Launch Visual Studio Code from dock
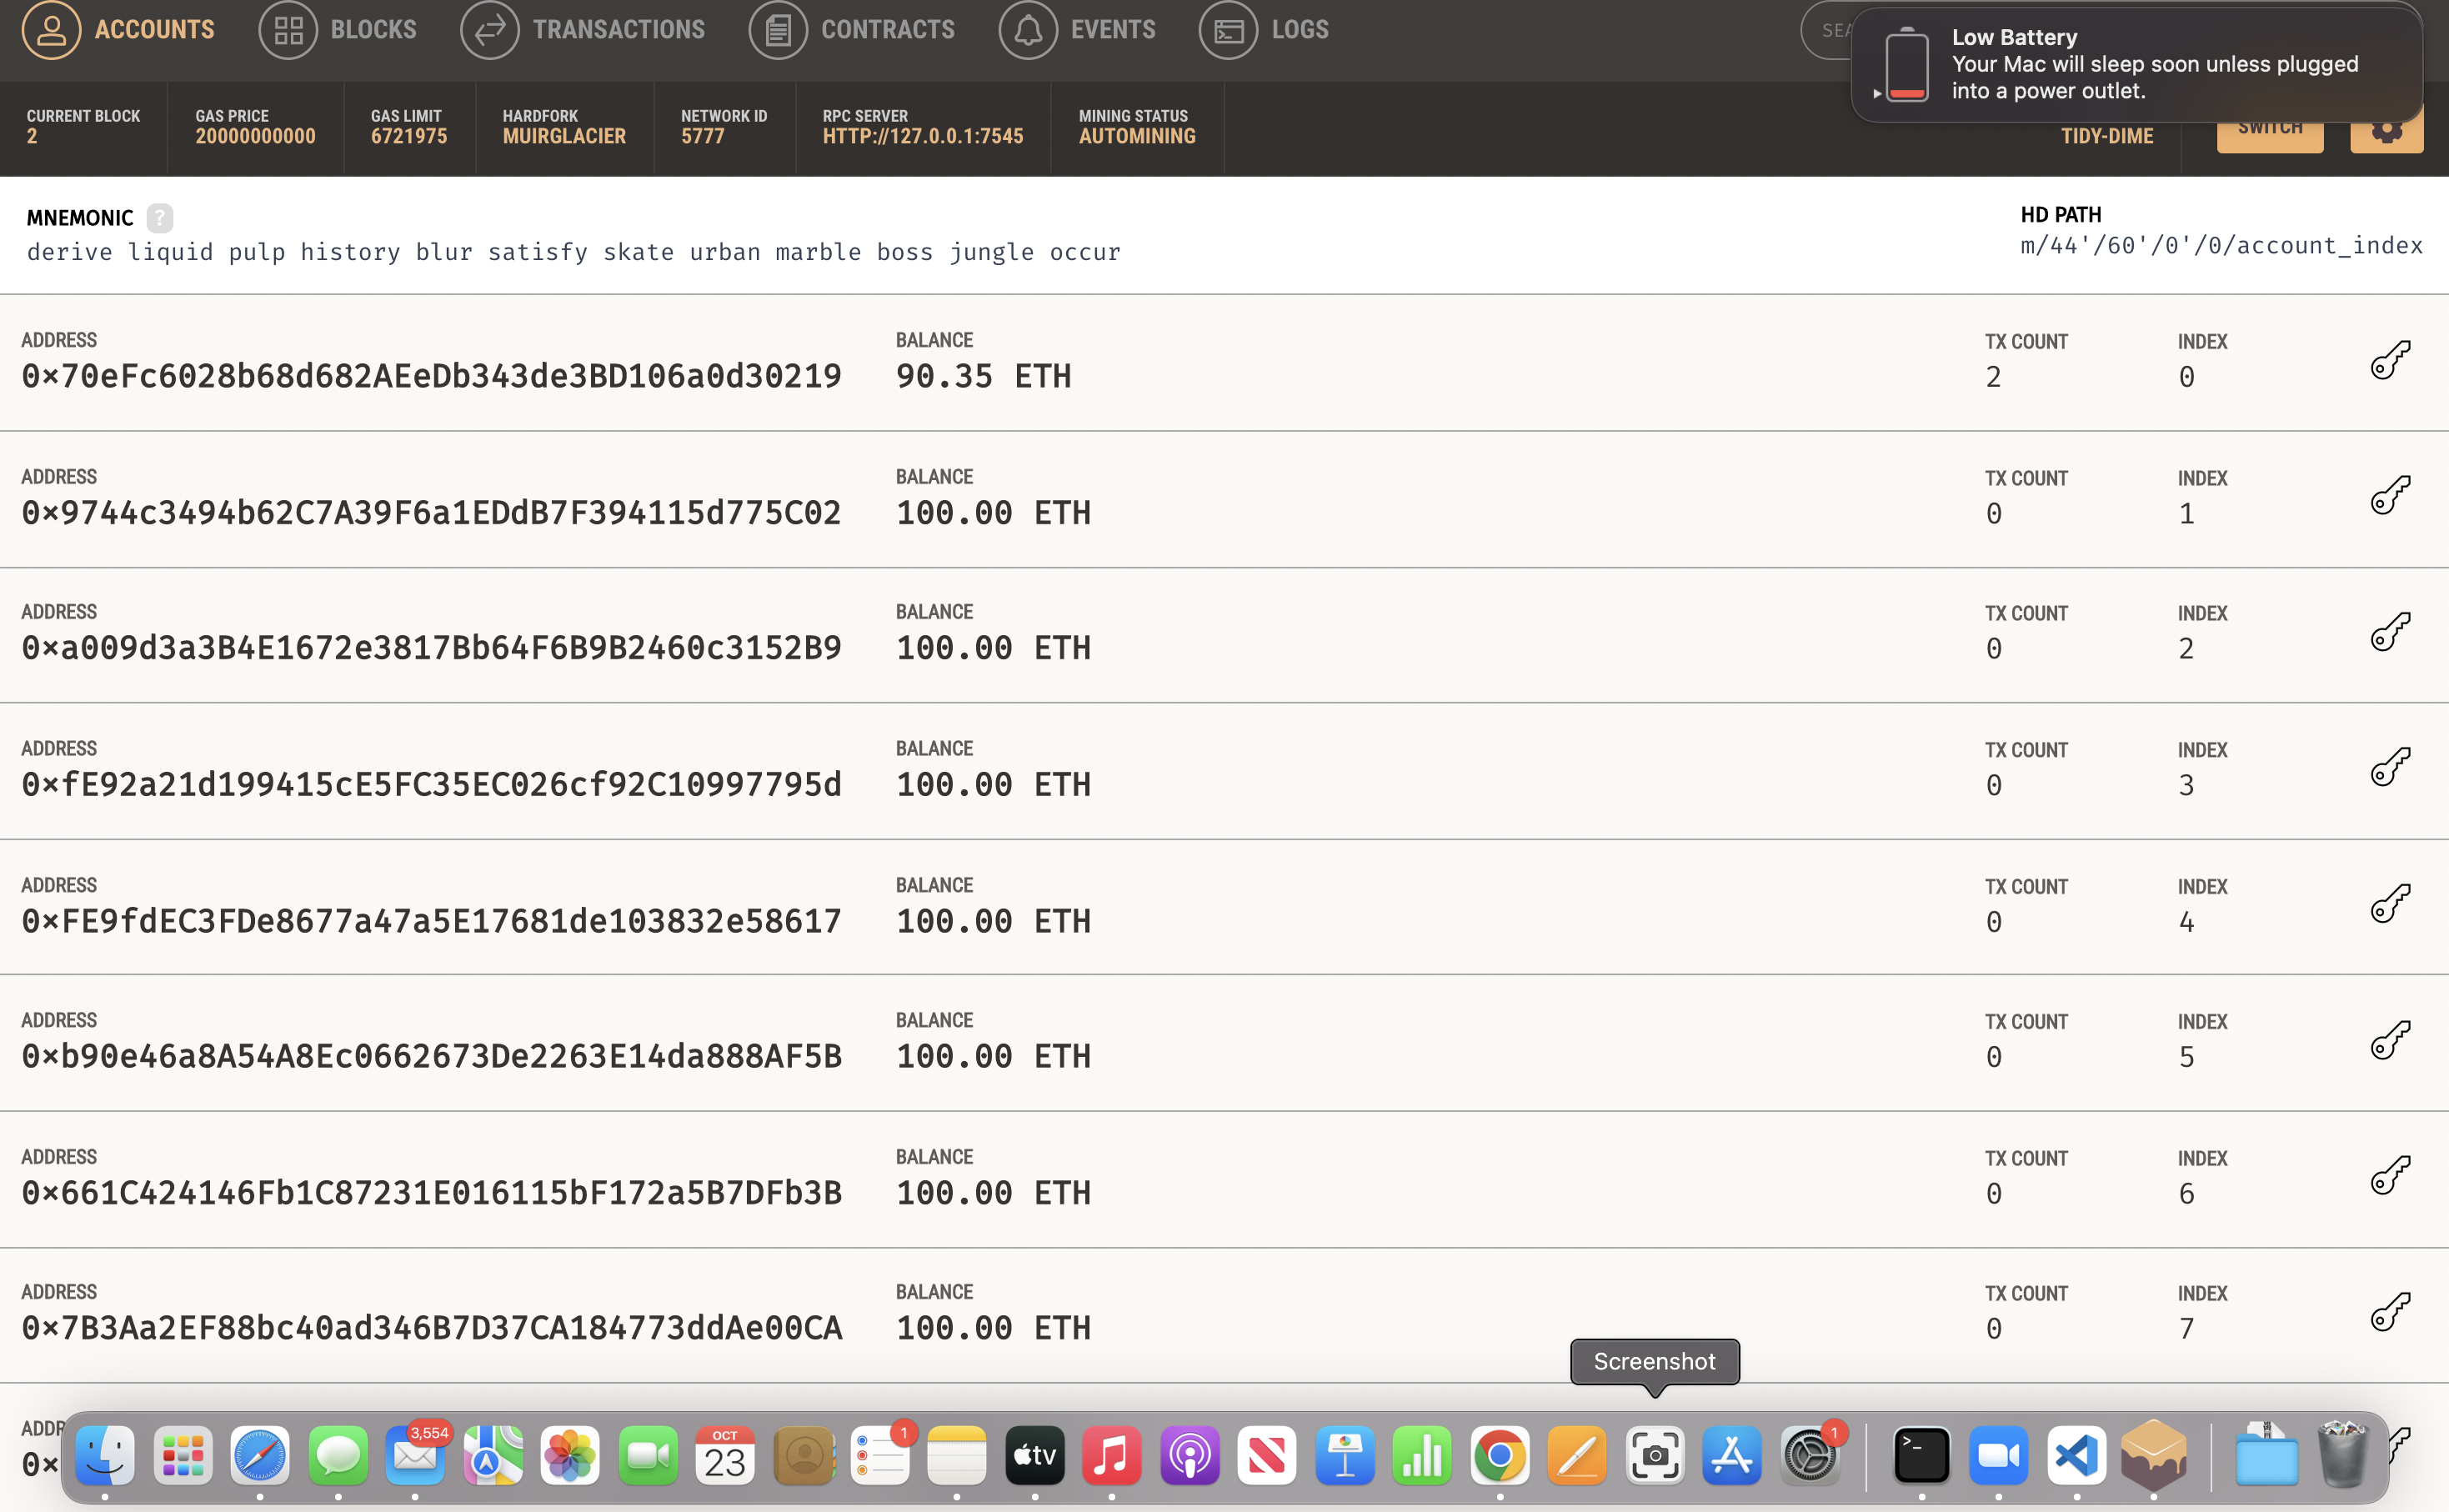2449x1512 pixels. click(x=2076, y=1456)
